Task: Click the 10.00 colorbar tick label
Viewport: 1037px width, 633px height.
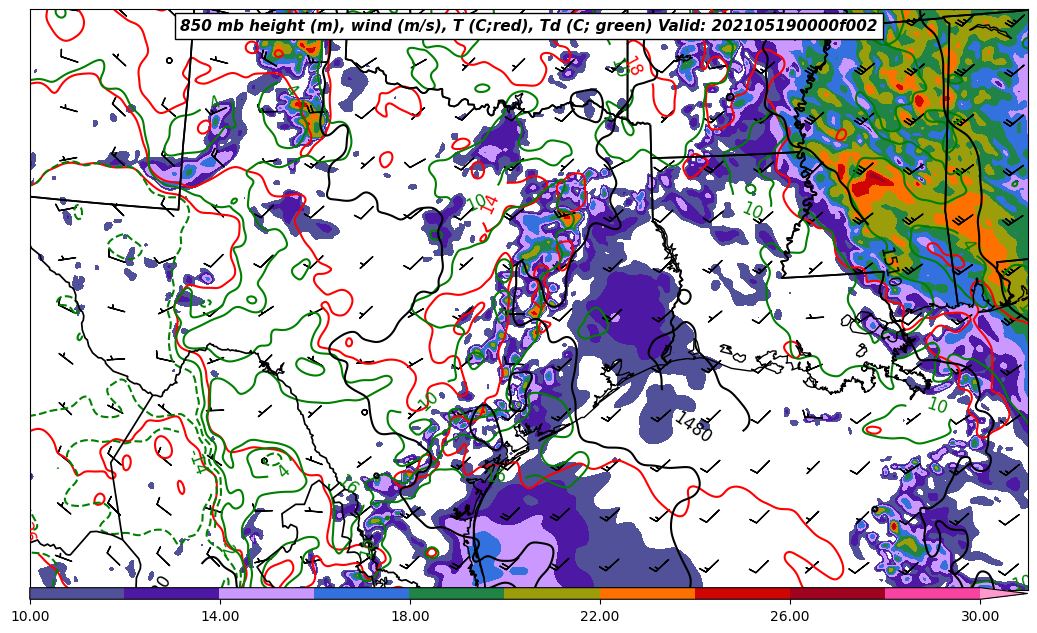Action: point(30,616)
